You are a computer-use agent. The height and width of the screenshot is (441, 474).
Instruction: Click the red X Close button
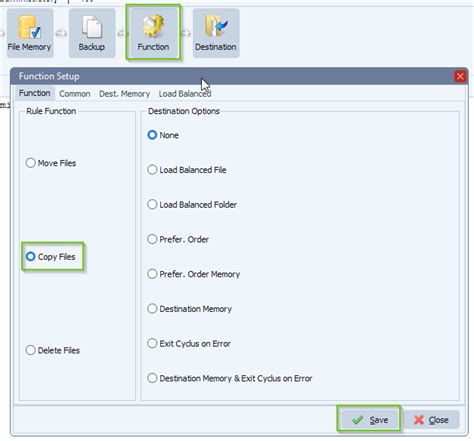(x=431, y=420)
